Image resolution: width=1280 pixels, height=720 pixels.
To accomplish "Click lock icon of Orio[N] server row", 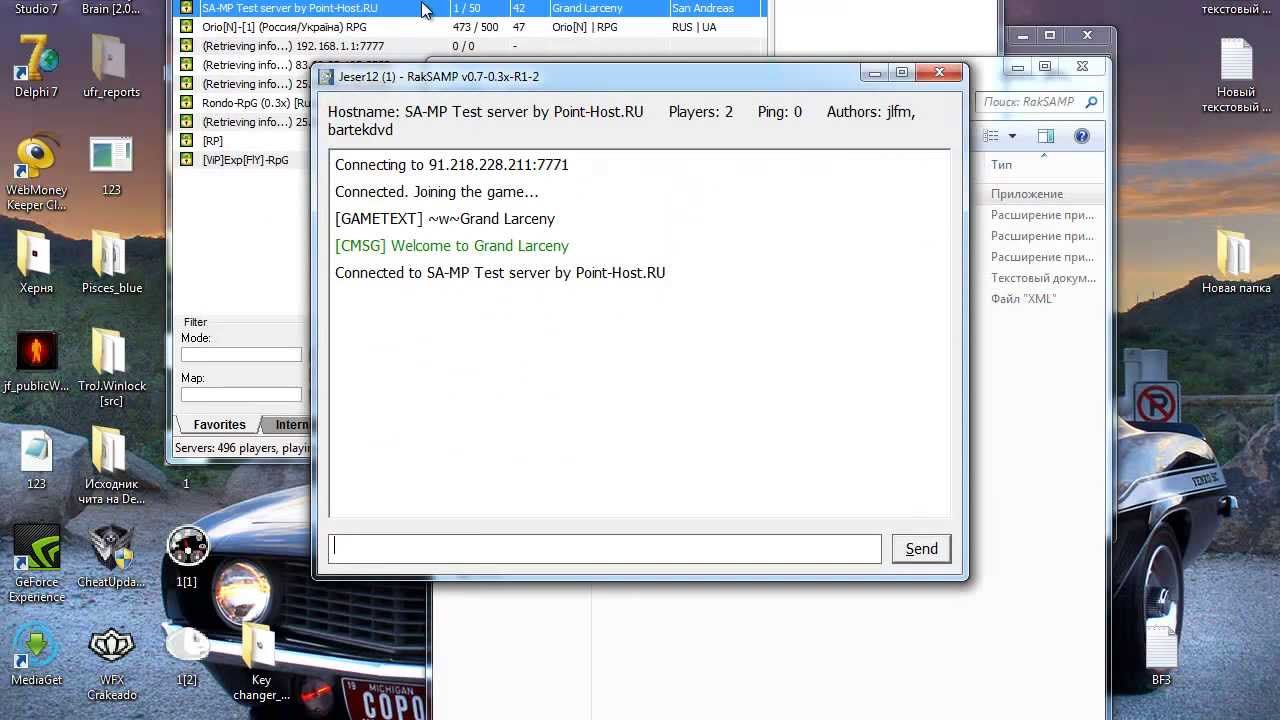I will (x=186, y=27).
